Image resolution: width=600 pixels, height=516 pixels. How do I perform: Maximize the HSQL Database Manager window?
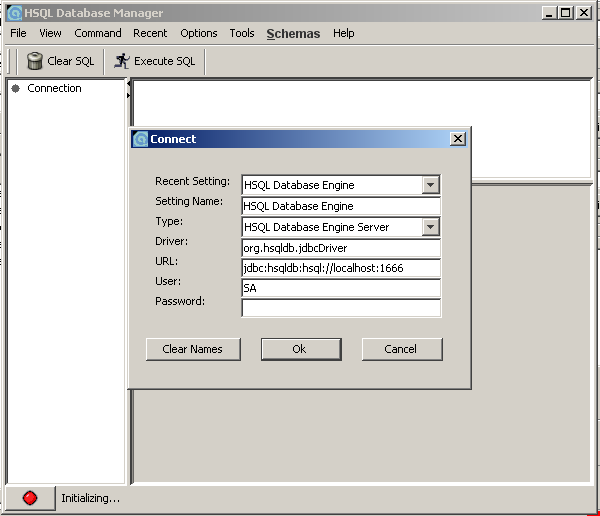(566, 13)
